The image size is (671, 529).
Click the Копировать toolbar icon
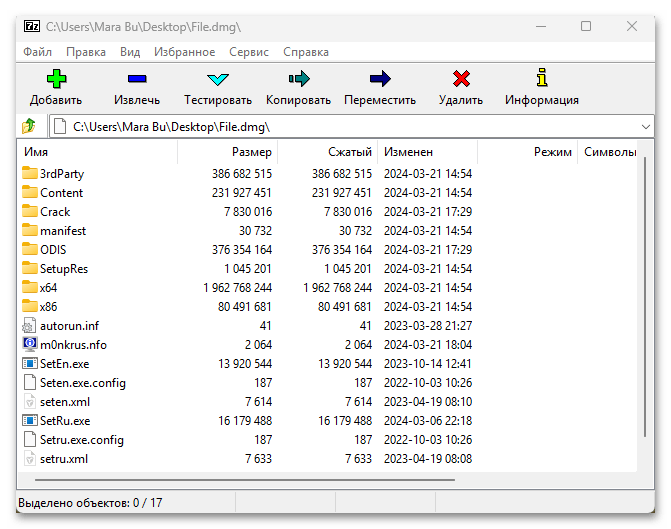coord(299,79)
